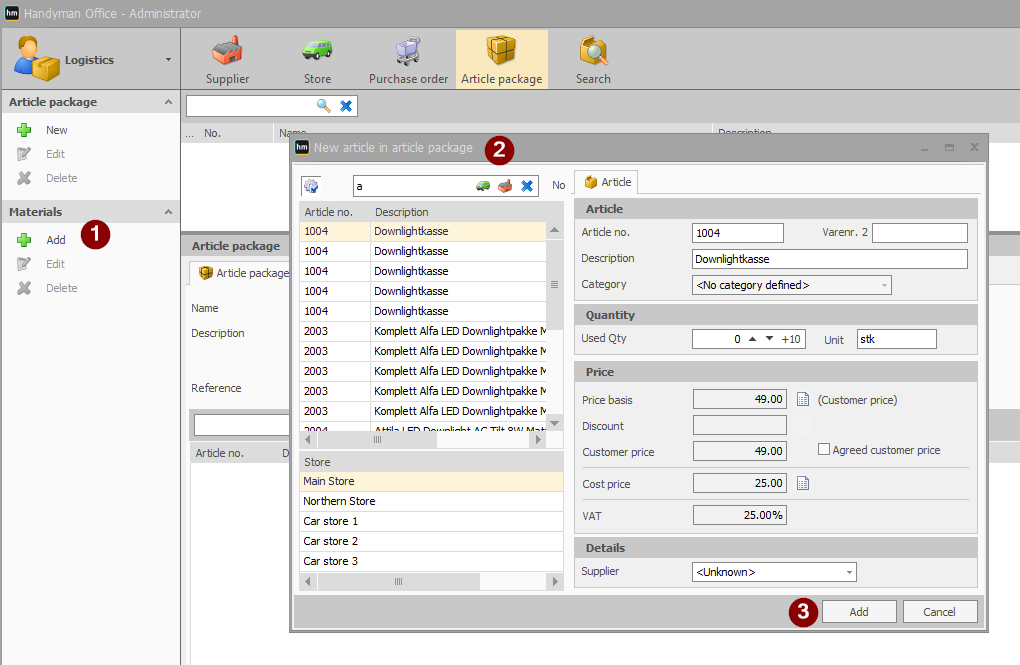Select Main Store in the store list
The height and width of the screenshot is (665, 1020).
point(431,482)
